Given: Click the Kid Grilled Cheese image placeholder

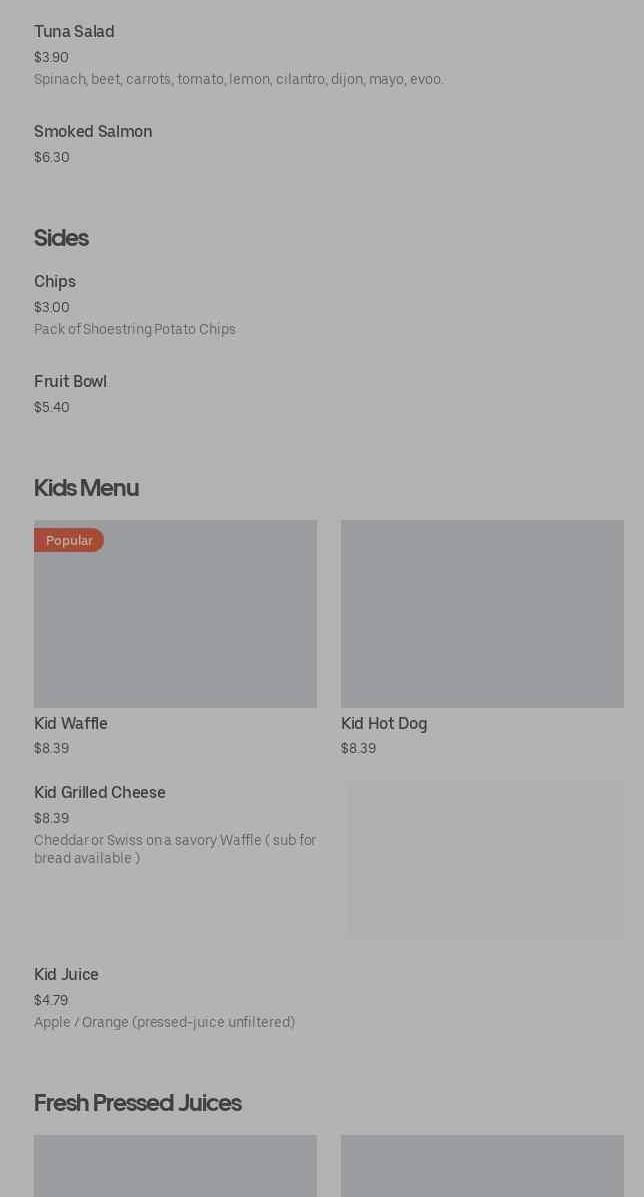Looking at the screenshot, I should coord(485,860).
